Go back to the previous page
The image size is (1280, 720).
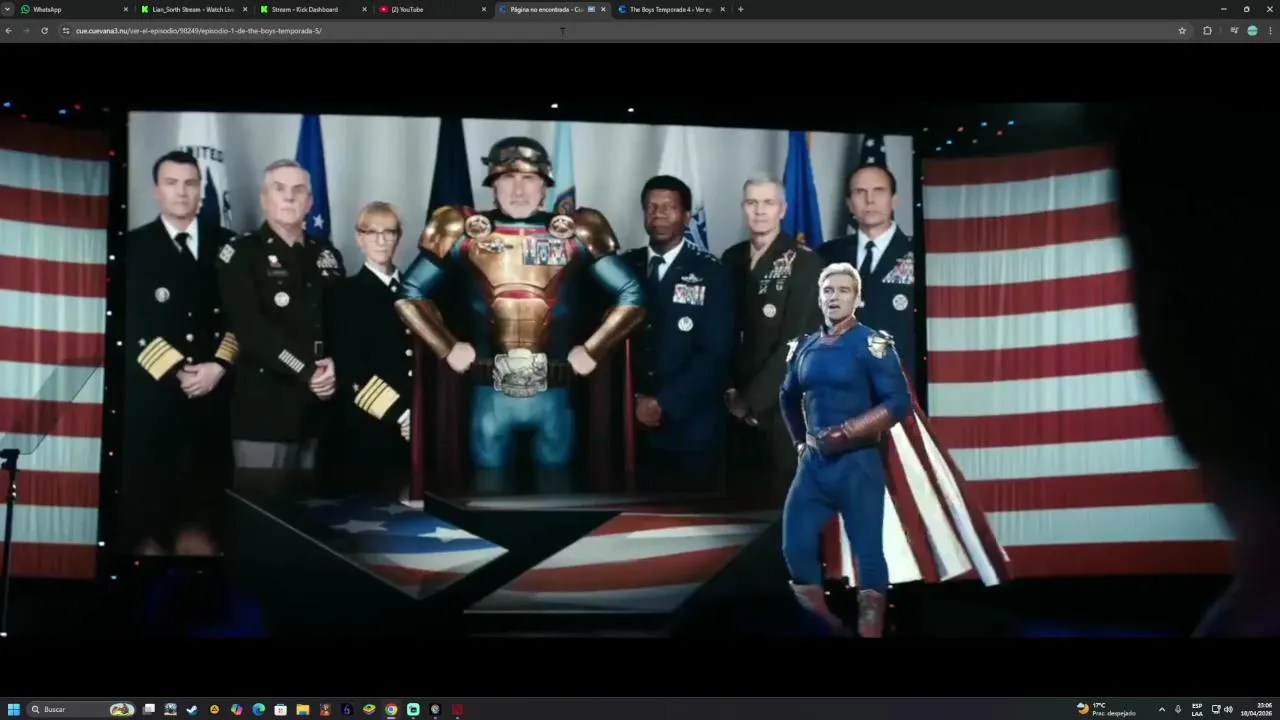(8, 31)
